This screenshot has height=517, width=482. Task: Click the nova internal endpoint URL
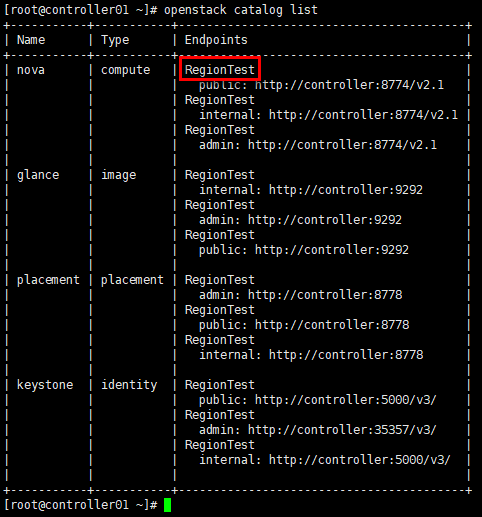pos(363,115)
